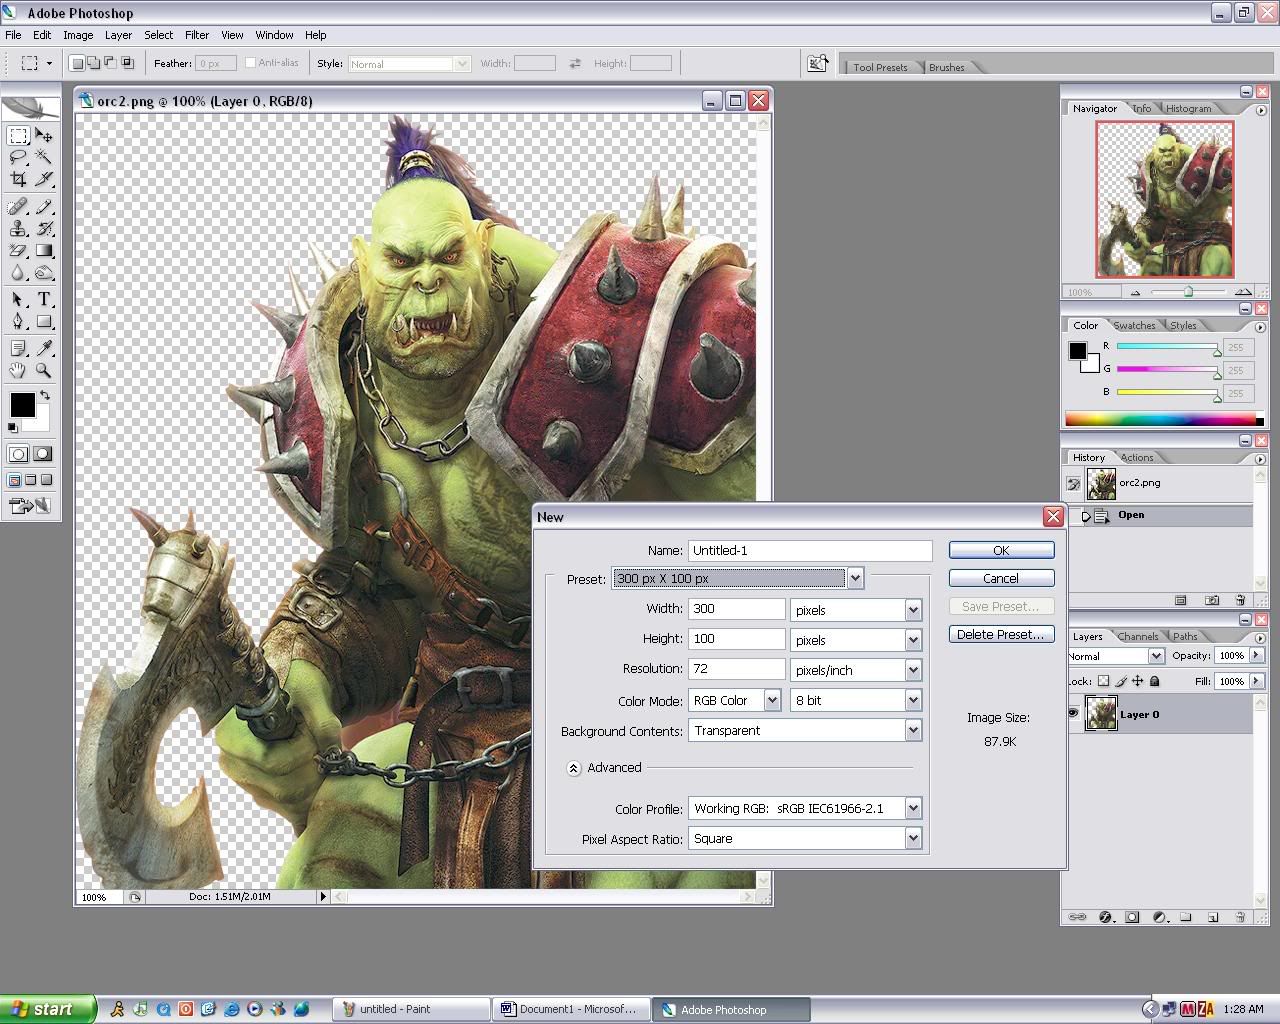Open the Preset dropdown in New dialog
This screenshot has width=1280, height=1024.
(855, 578)
